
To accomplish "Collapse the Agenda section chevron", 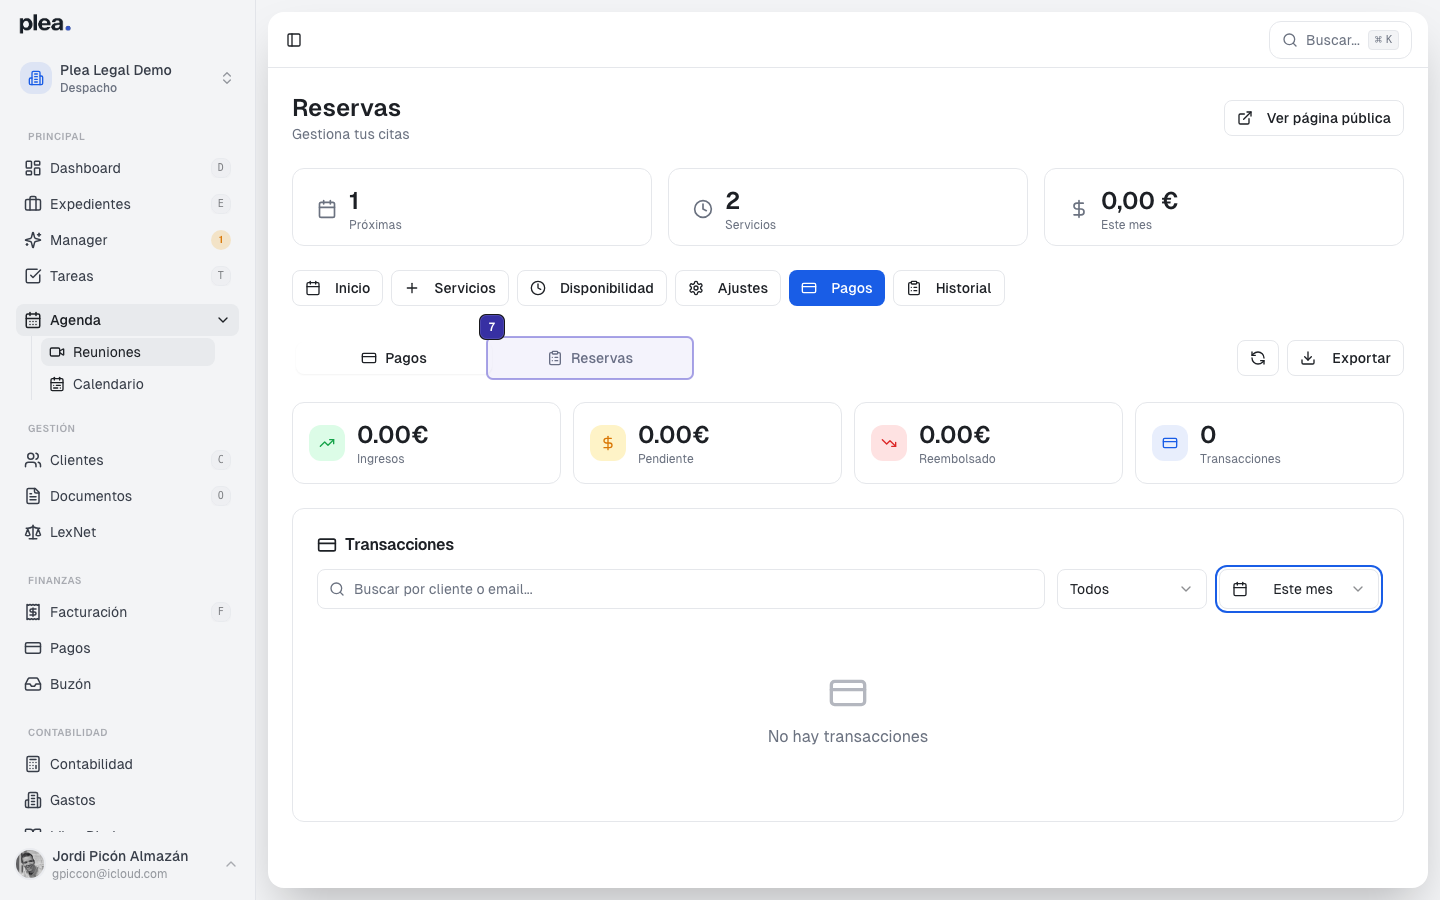I will 222,320.
